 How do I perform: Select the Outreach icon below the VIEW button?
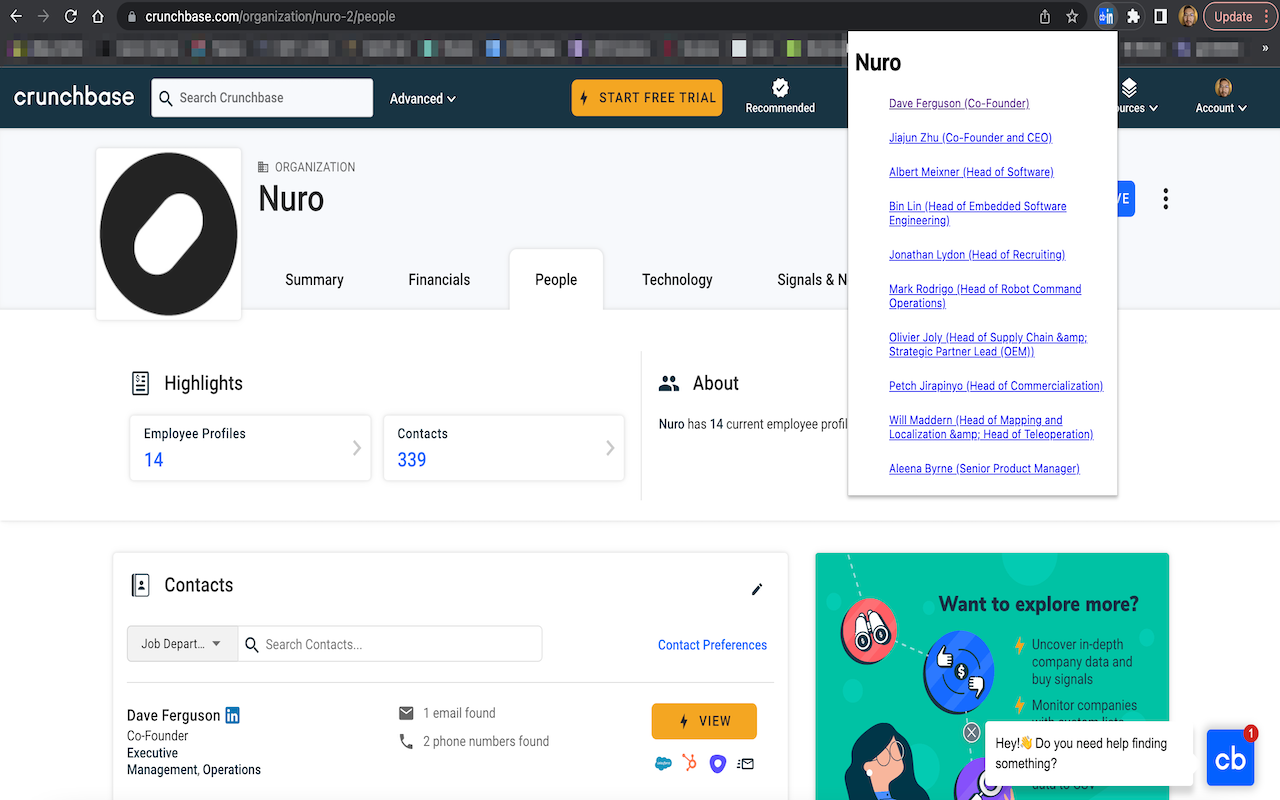717,763
